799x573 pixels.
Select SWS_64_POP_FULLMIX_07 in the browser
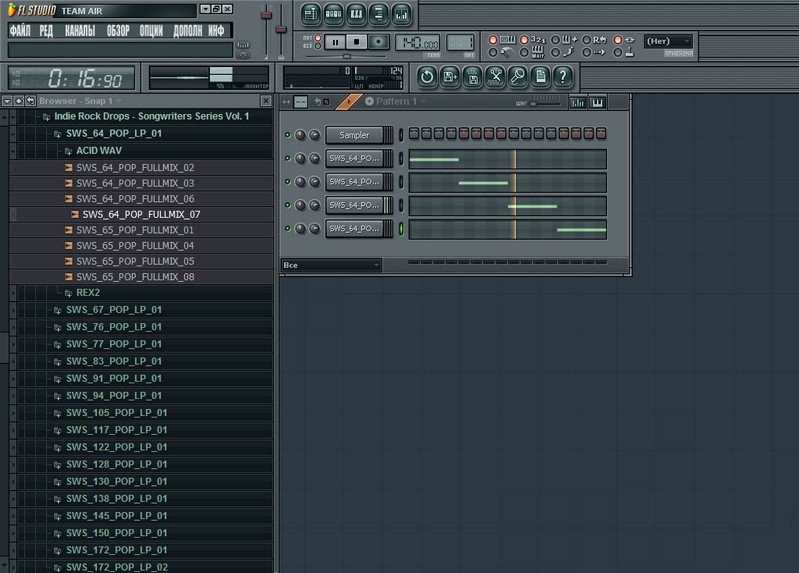click(x=141, y=214)
